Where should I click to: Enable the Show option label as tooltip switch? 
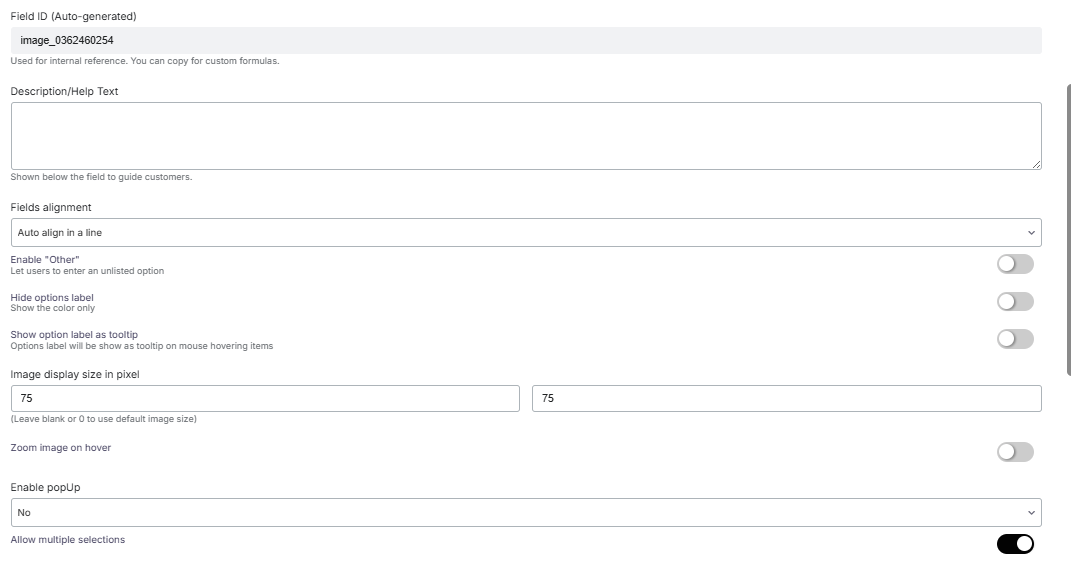click(1014, 339)
